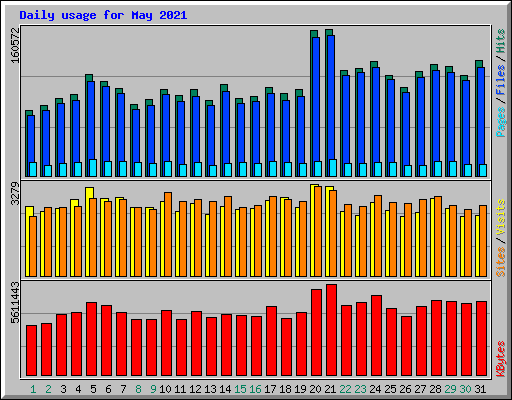Click day 19 on the x-axis

pyautogui.click(x=300, y=389)
